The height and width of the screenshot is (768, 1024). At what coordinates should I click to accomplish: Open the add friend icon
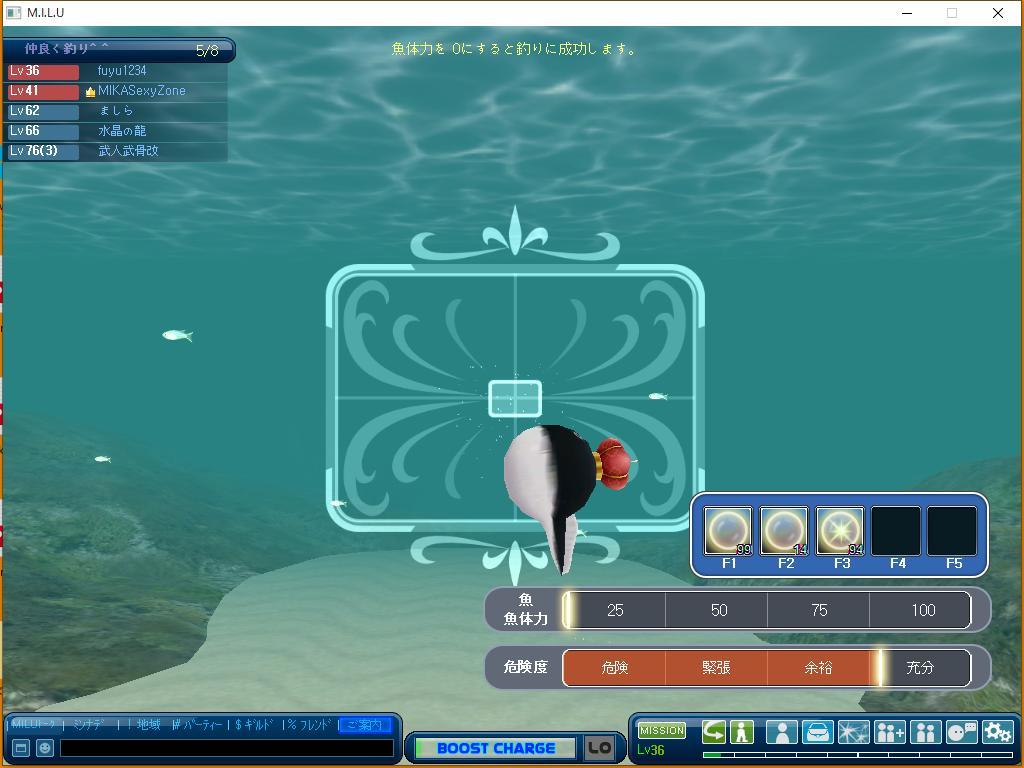889,732
